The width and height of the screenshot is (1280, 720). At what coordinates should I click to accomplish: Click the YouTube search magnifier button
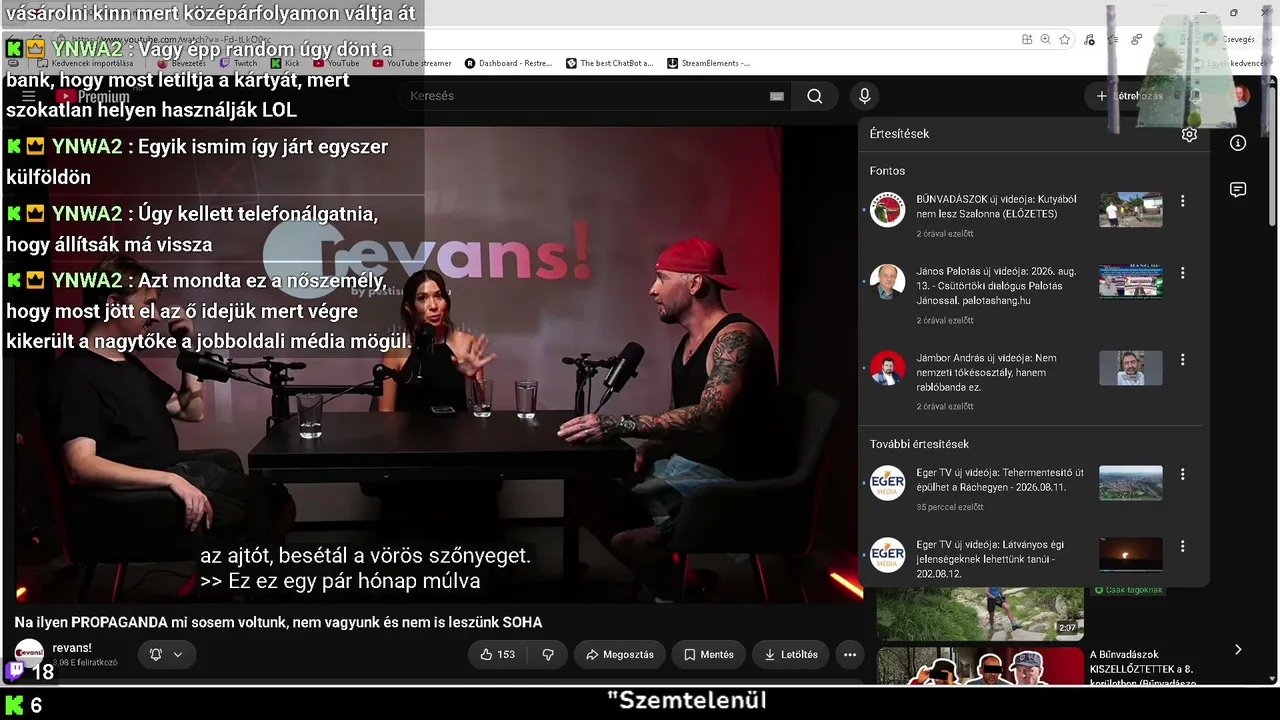pos(815,96)
